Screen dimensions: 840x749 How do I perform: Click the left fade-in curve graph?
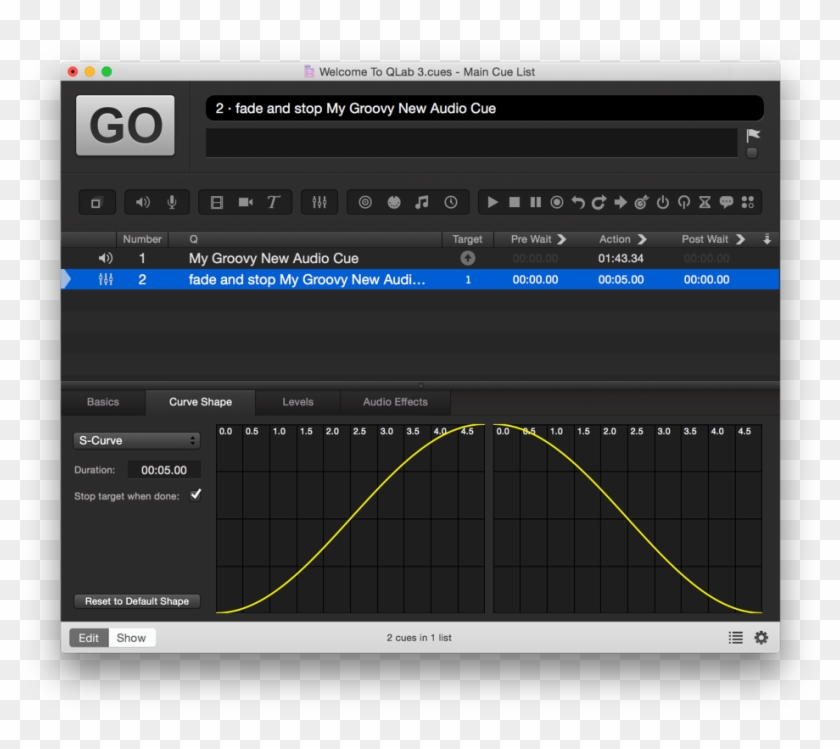pyautogui.click(x=350, y=519)
